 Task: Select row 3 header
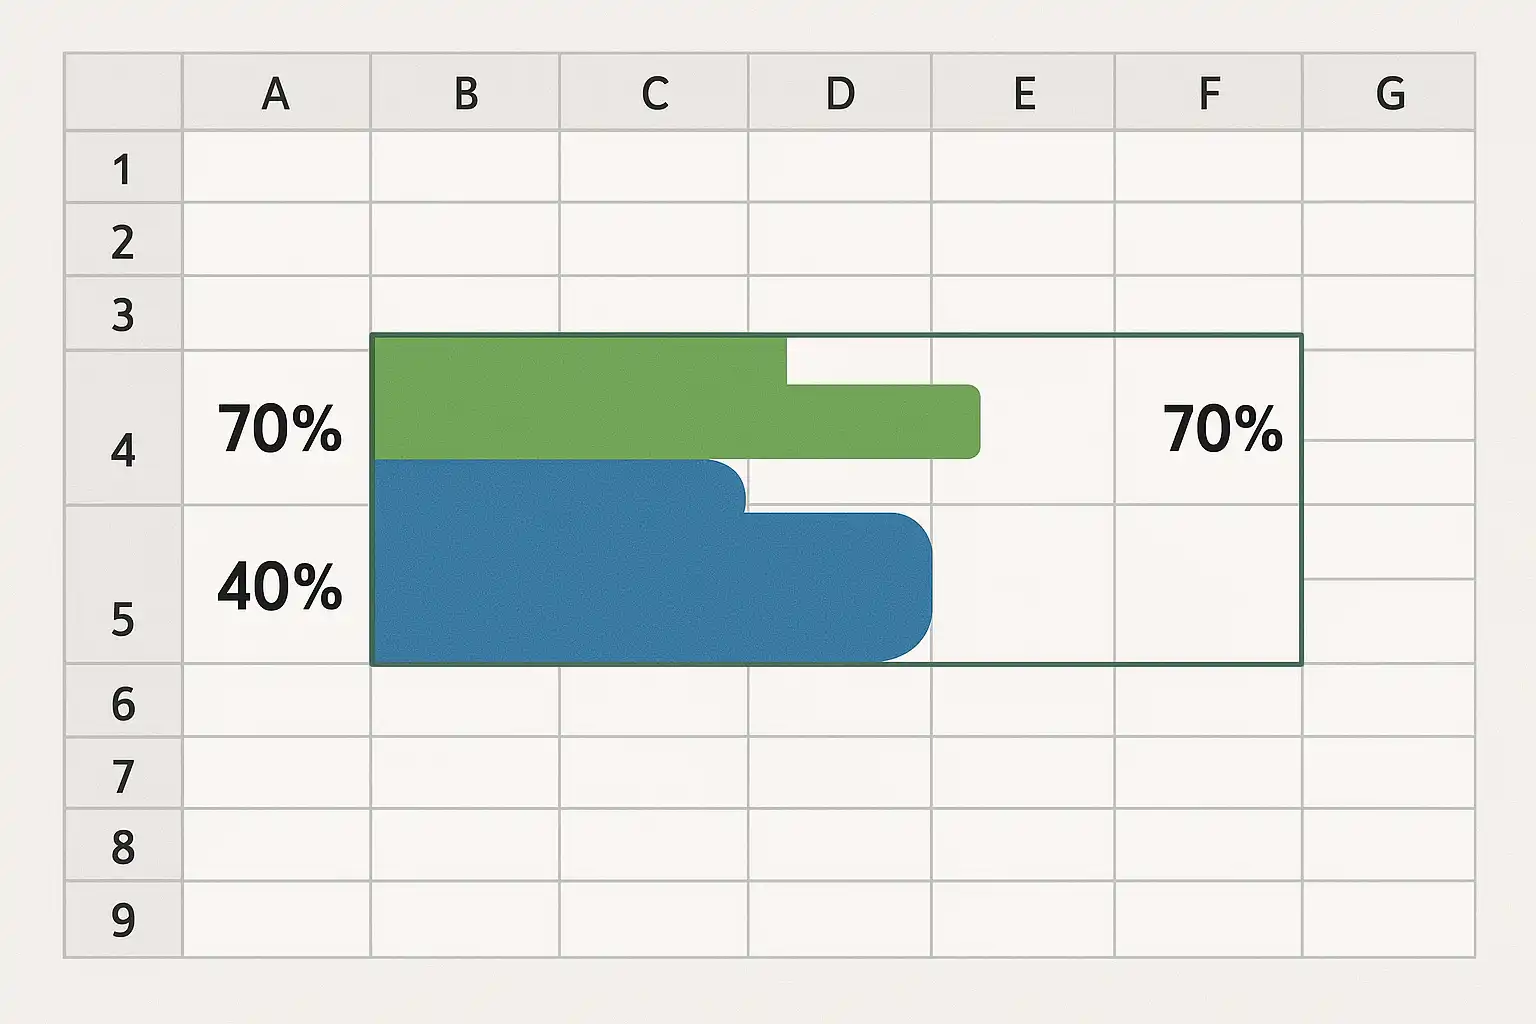(123, 314)
